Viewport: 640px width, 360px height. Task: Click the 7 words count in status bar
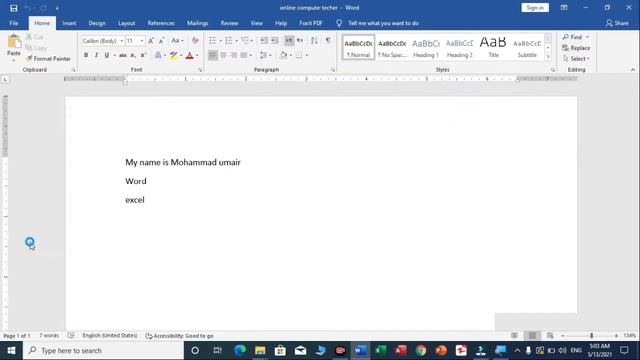click(x=49, y=336)
